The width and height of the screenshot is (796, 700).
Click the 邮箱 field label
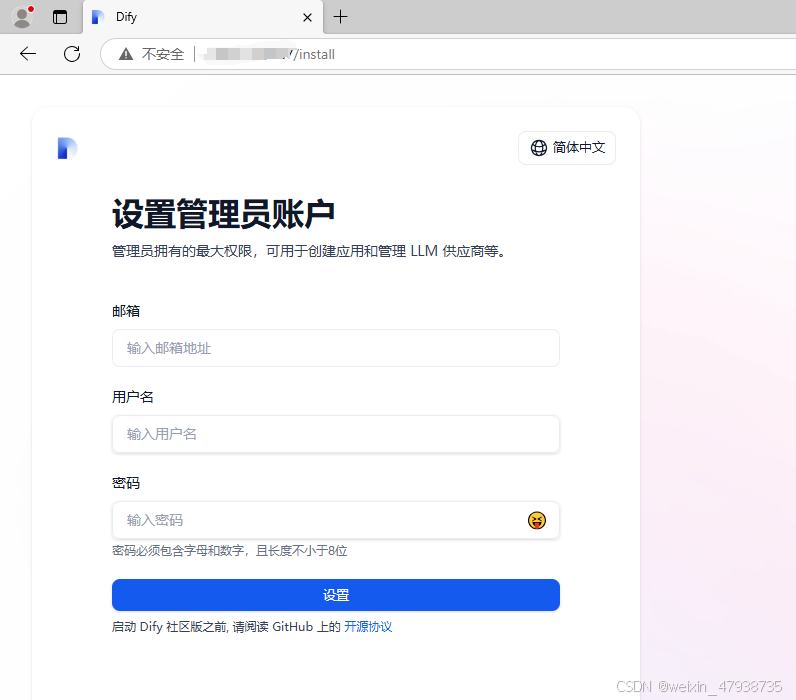(126, 311)
